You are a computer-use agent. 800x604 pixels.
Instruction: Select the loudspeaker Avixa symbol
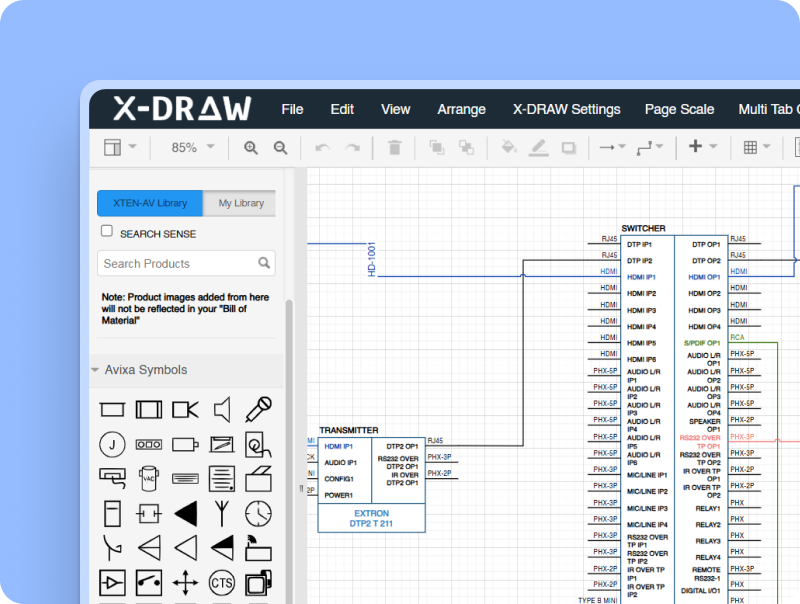[222, 409]
